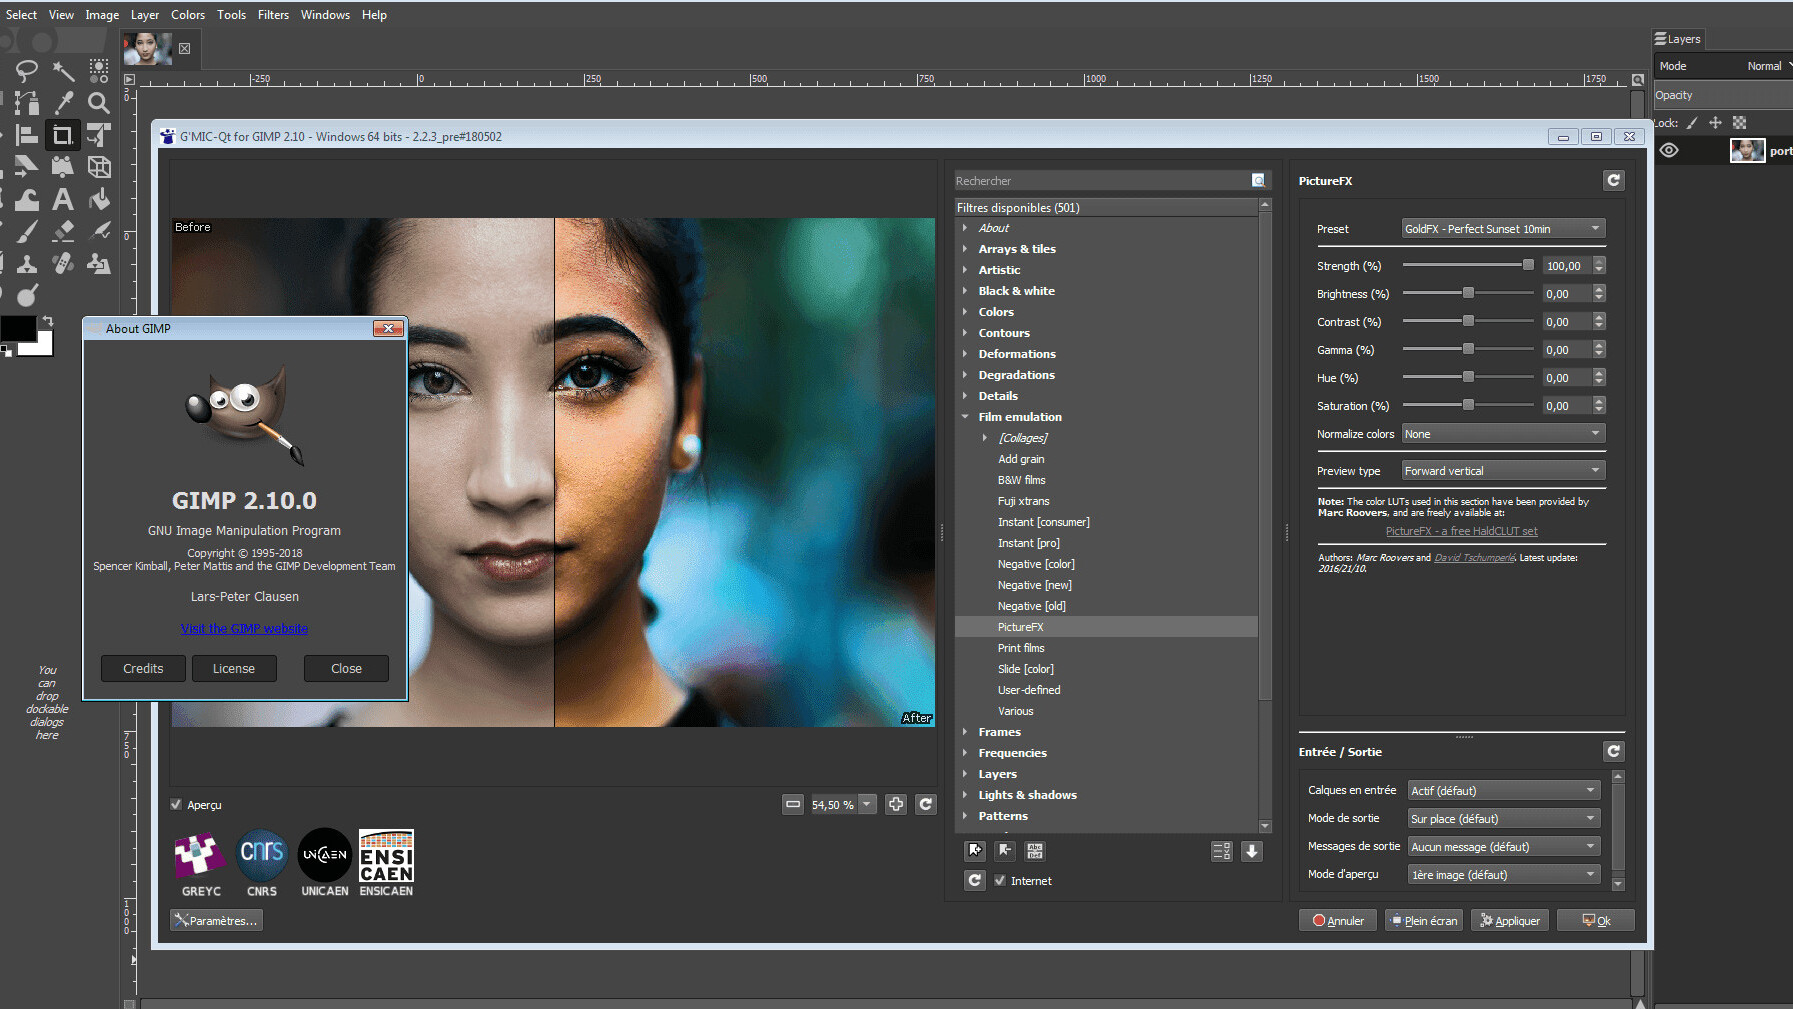Screen dimensions: 1793x1009
Task: Collapse the Film emulation category
Action: (x=965, y=417)
